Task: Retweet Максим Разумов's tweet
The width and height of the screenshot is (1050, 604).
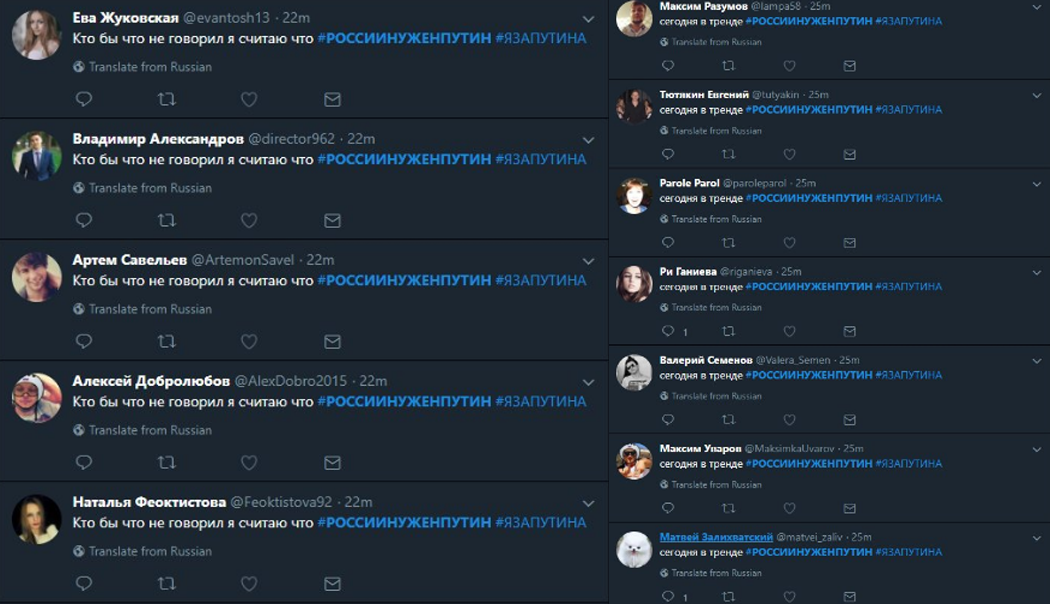Action: 729,66
